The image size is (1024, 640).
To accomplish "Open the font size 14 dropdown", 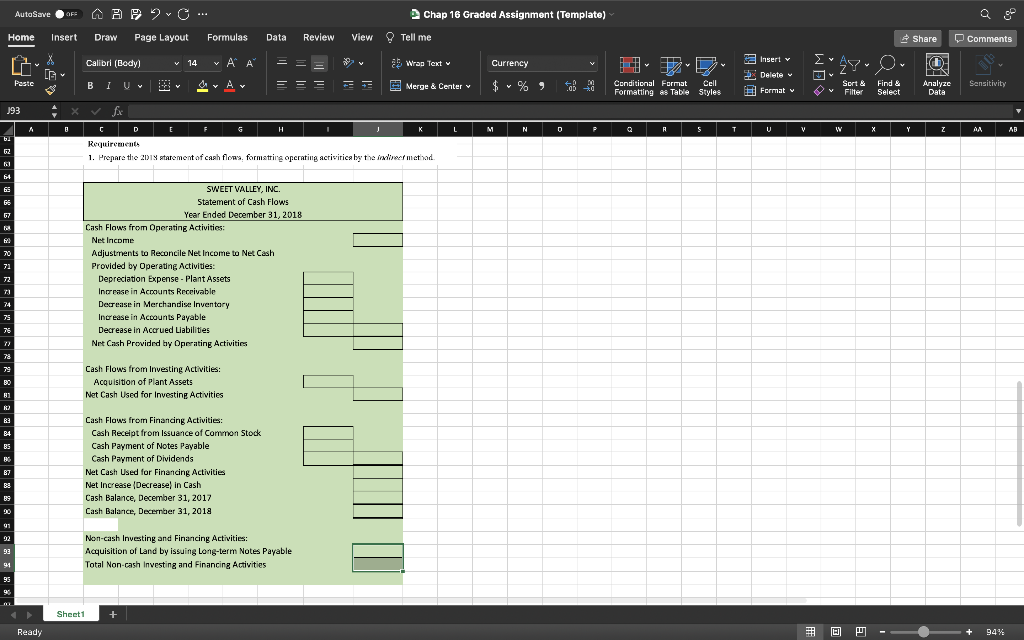I will (x=202, y=63).
